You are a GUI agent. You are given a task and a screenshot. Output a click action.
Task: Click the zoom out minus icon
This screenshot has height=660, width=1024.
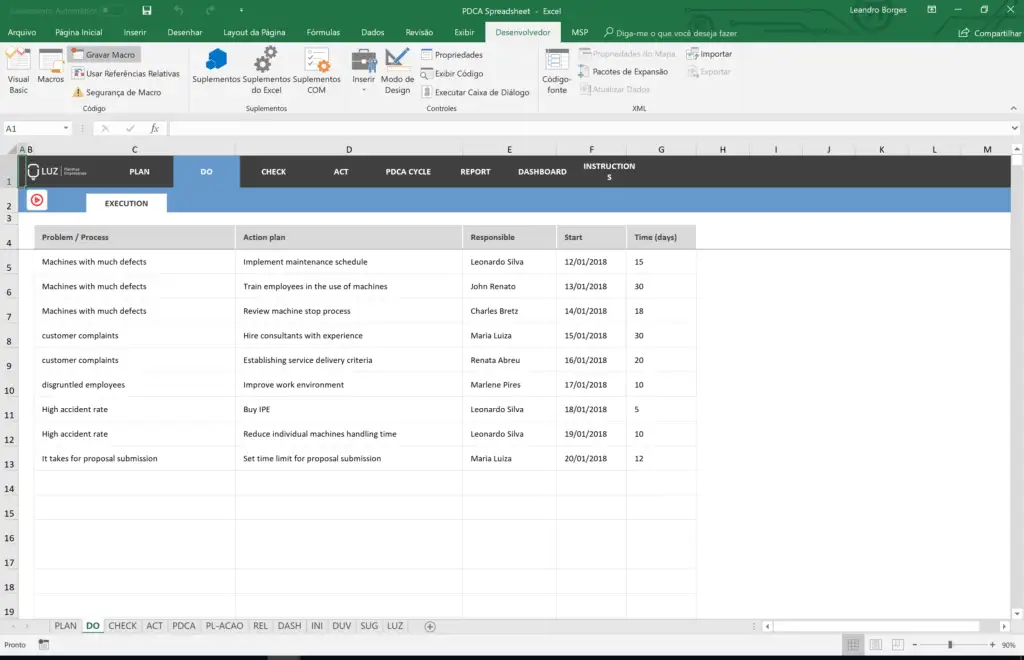coord(915,644)
